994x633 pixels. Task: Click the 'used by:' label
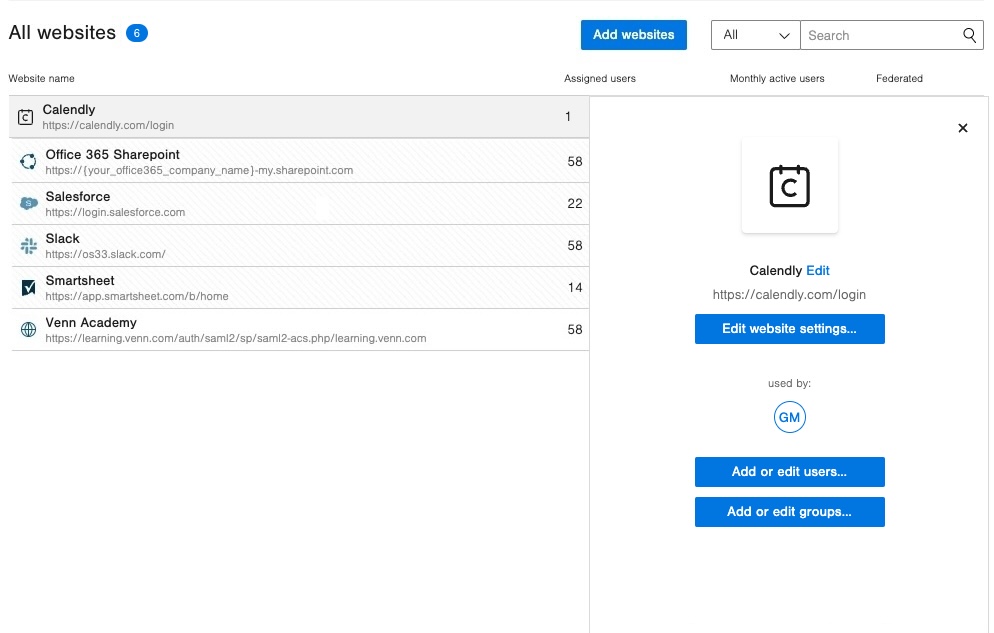tap(789, 383)
